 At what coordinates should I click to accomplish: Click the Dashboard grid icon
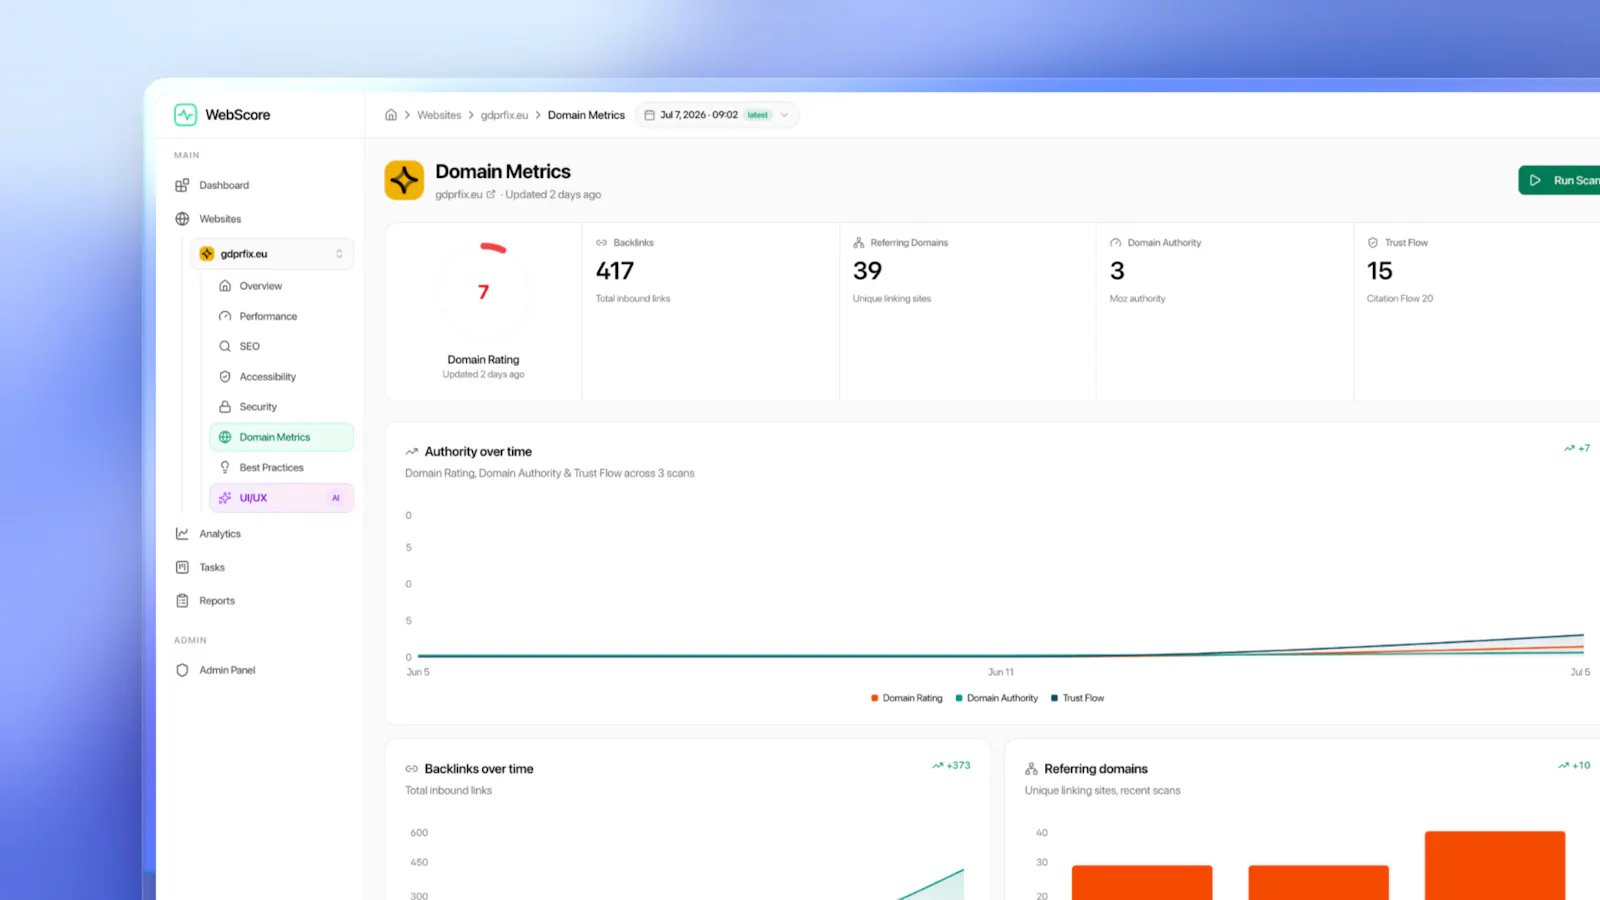[x=182, y=185]
